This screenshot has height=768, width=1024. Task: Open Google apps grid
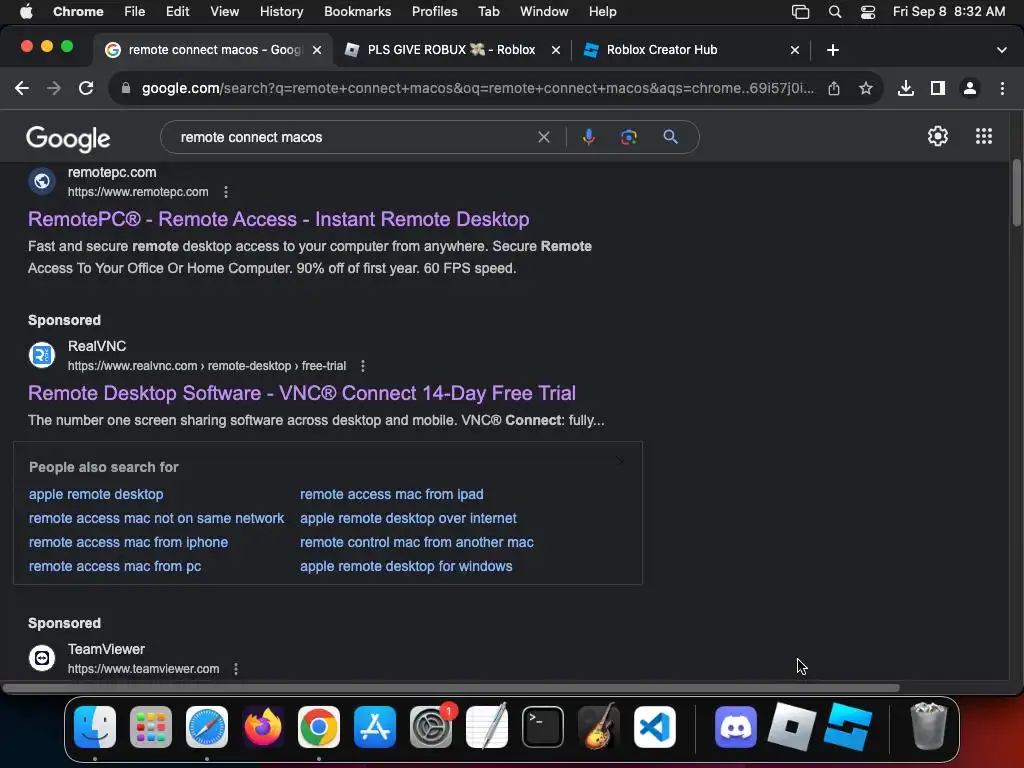[984, 136]
